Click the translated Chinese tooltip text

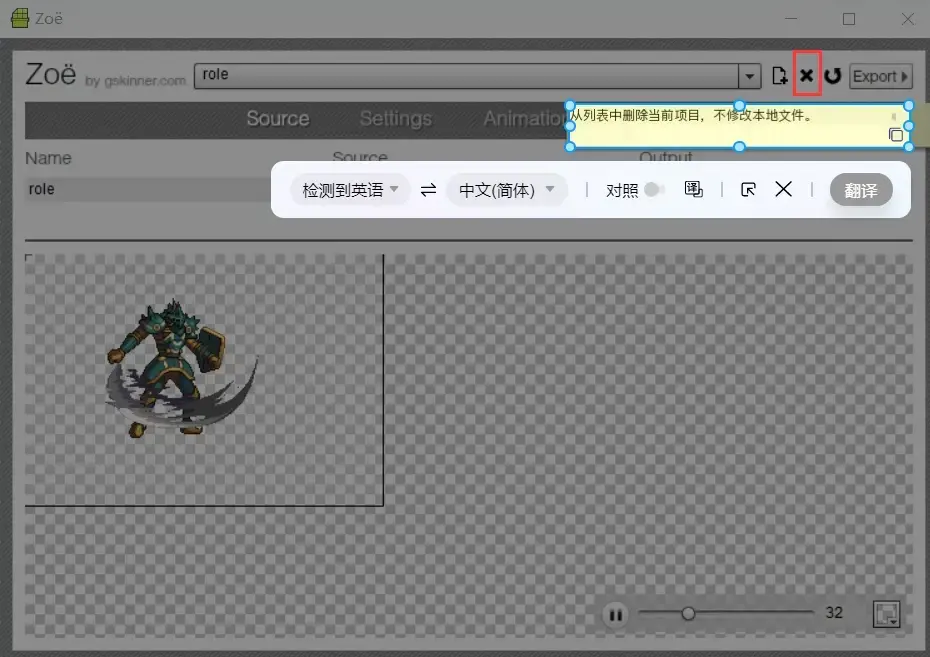coord(692,115)
